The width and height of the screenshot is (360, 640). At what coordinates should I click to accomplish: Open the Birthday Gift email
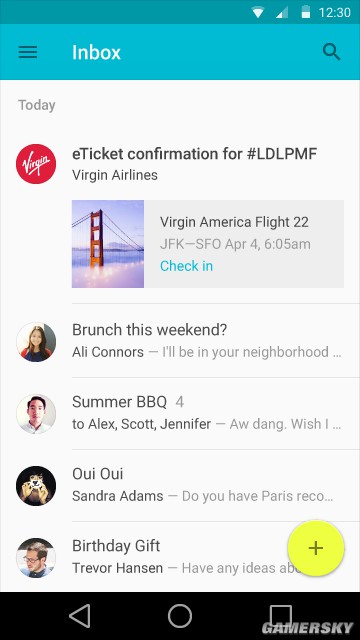click(180, 557)
